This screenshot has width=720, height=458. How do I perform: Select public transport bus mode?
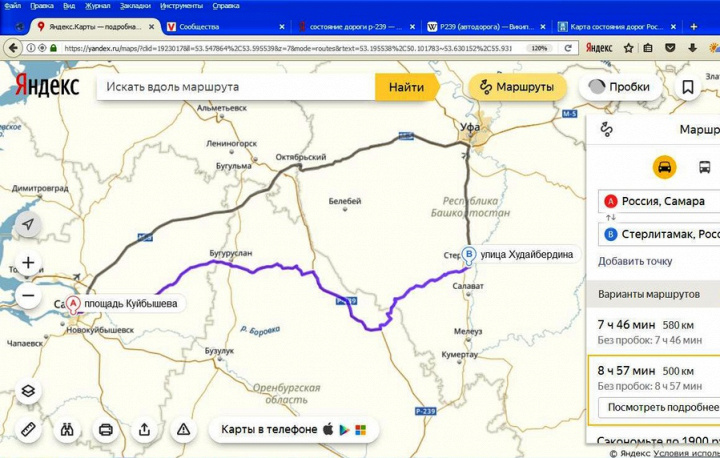pos(704,167)
